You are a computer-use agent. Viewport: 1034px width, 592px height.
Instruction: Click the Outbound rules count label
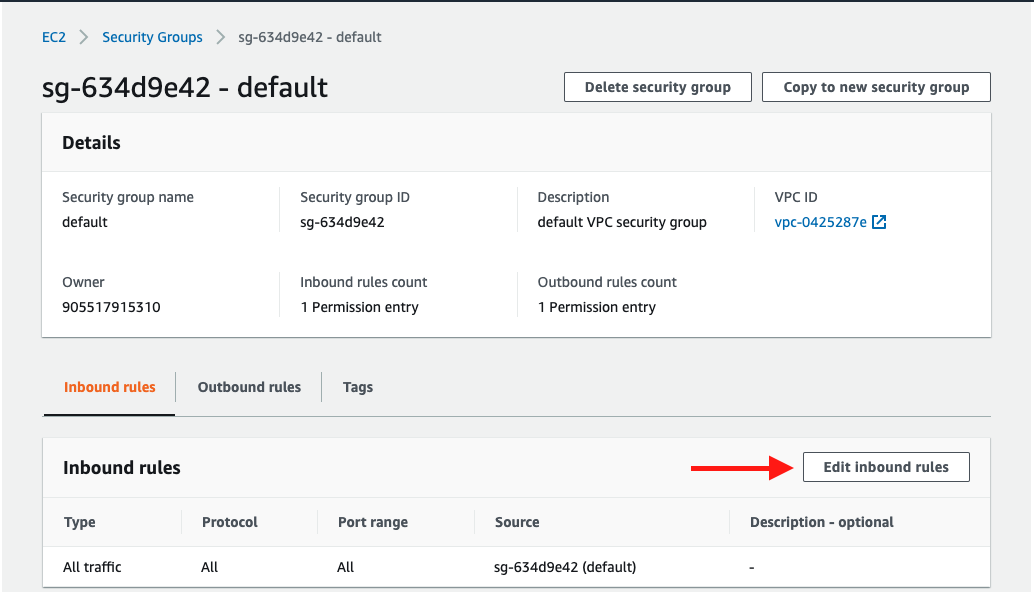point(607,282)
